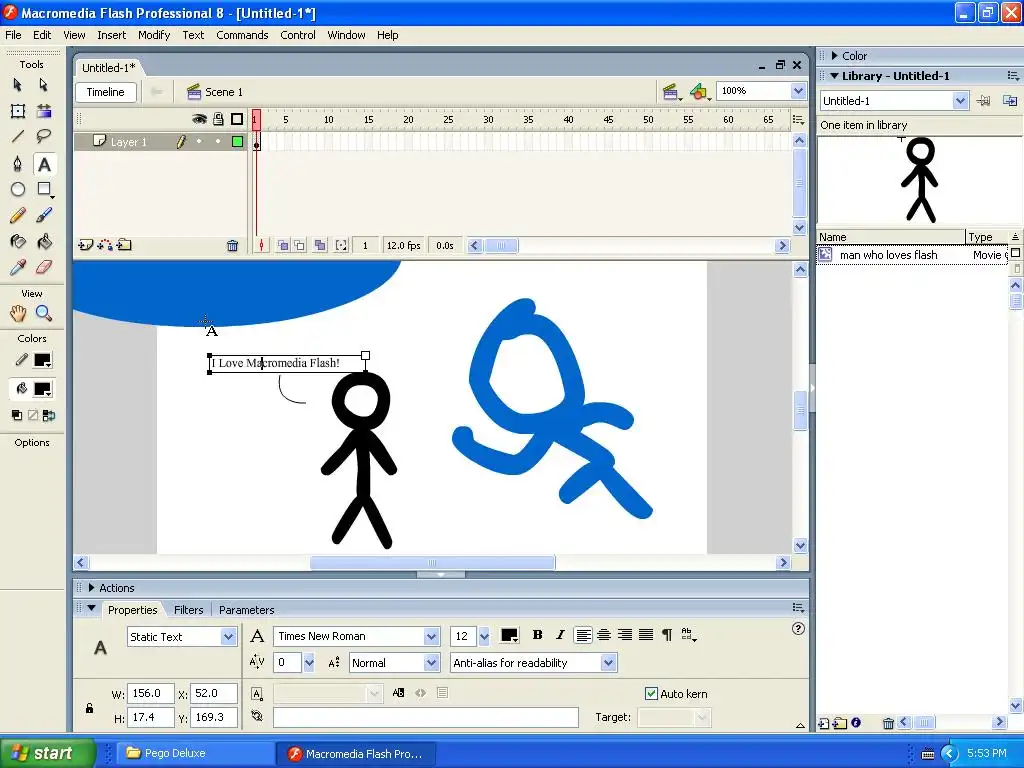Image resolution: width=1024 pixels, height=768 pixels.
Task: Expand the Actions panel
Action: click(91, 588)
